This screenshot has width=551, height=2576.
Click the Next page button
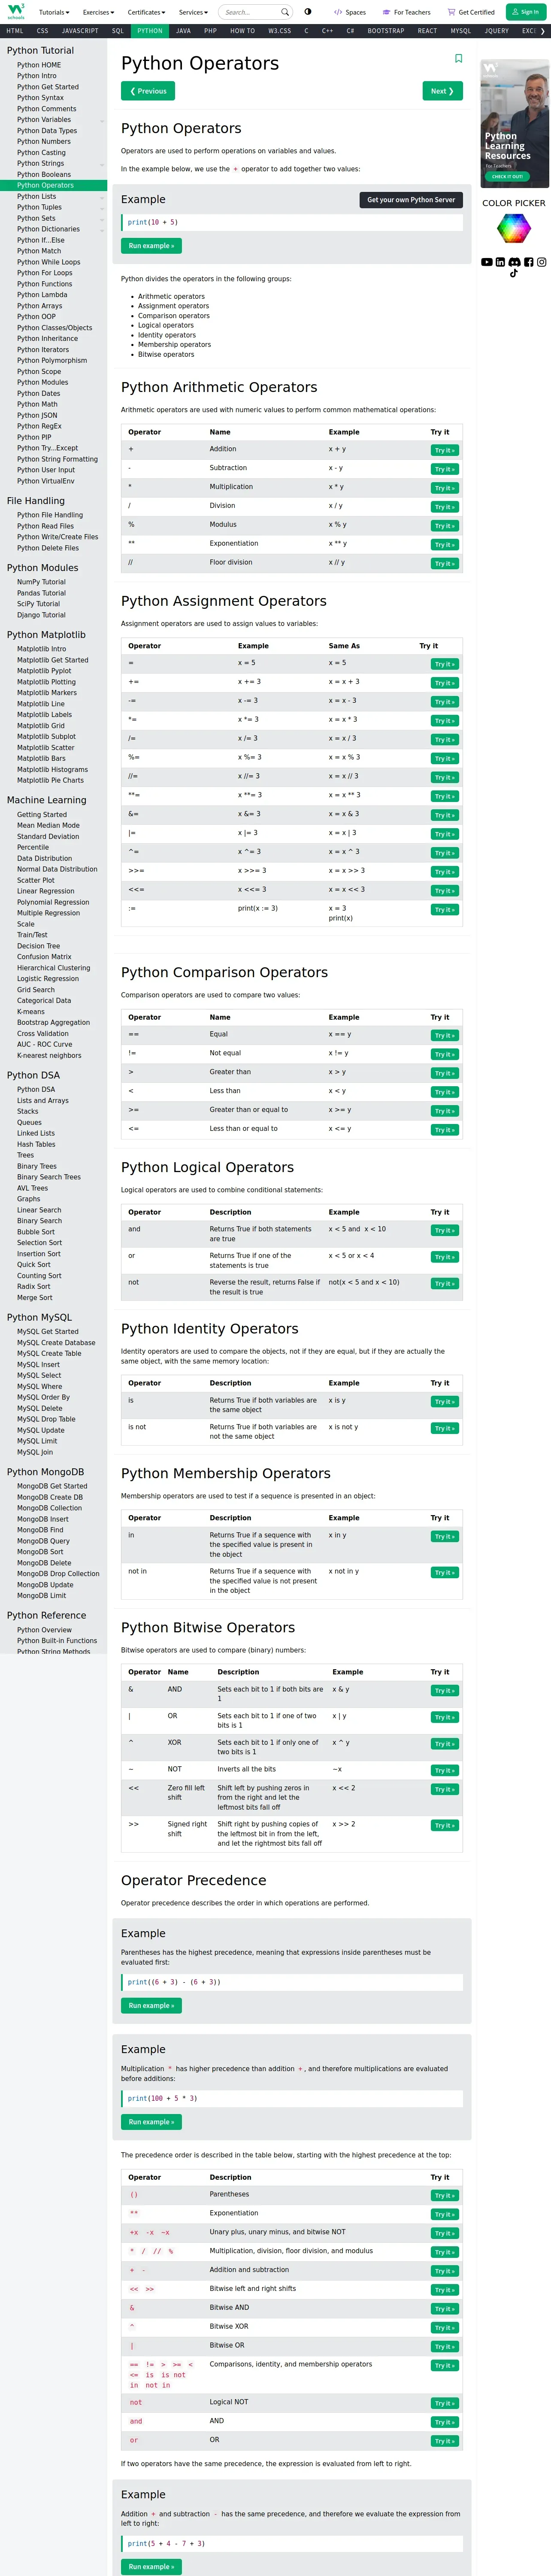(x=442, y=91)
